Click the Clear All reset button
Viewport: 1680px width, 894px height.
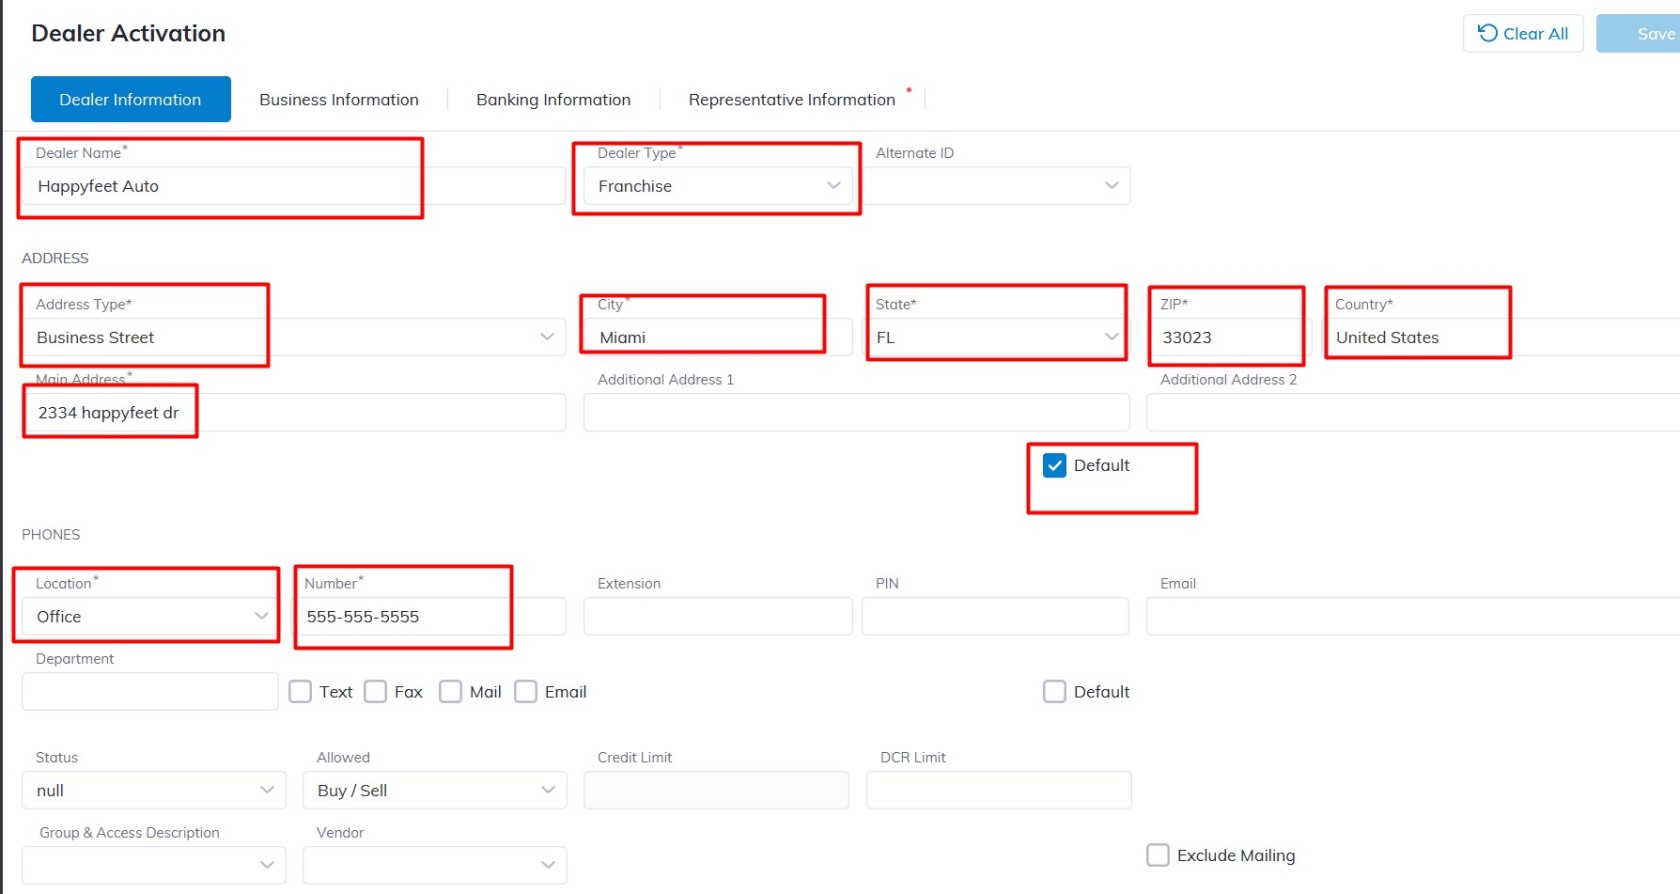point(1522,34)
